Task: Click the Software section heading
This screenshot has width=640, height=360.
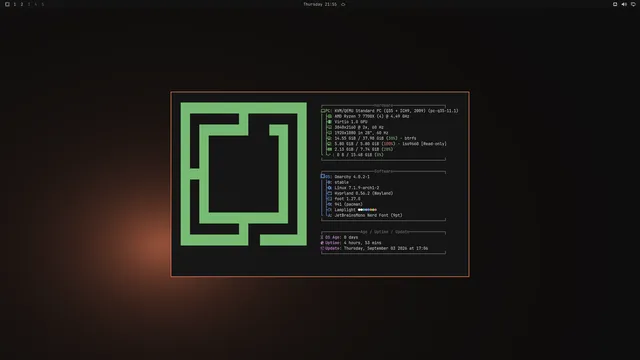Action: click(x=383, y=171)
